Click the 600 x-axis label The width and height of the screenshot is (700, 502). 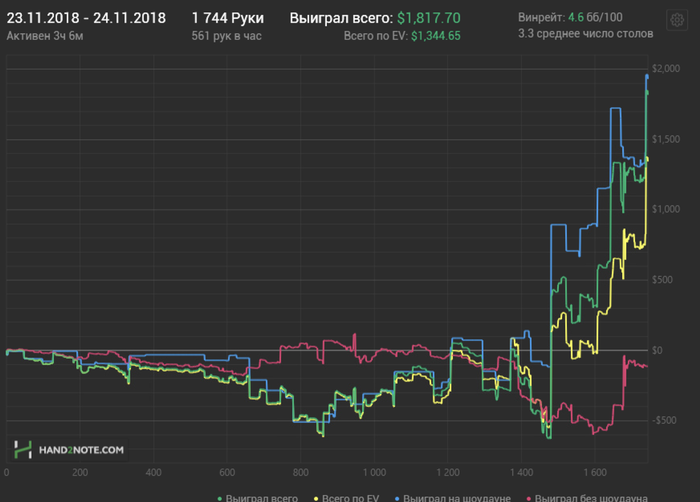(227, 473)
